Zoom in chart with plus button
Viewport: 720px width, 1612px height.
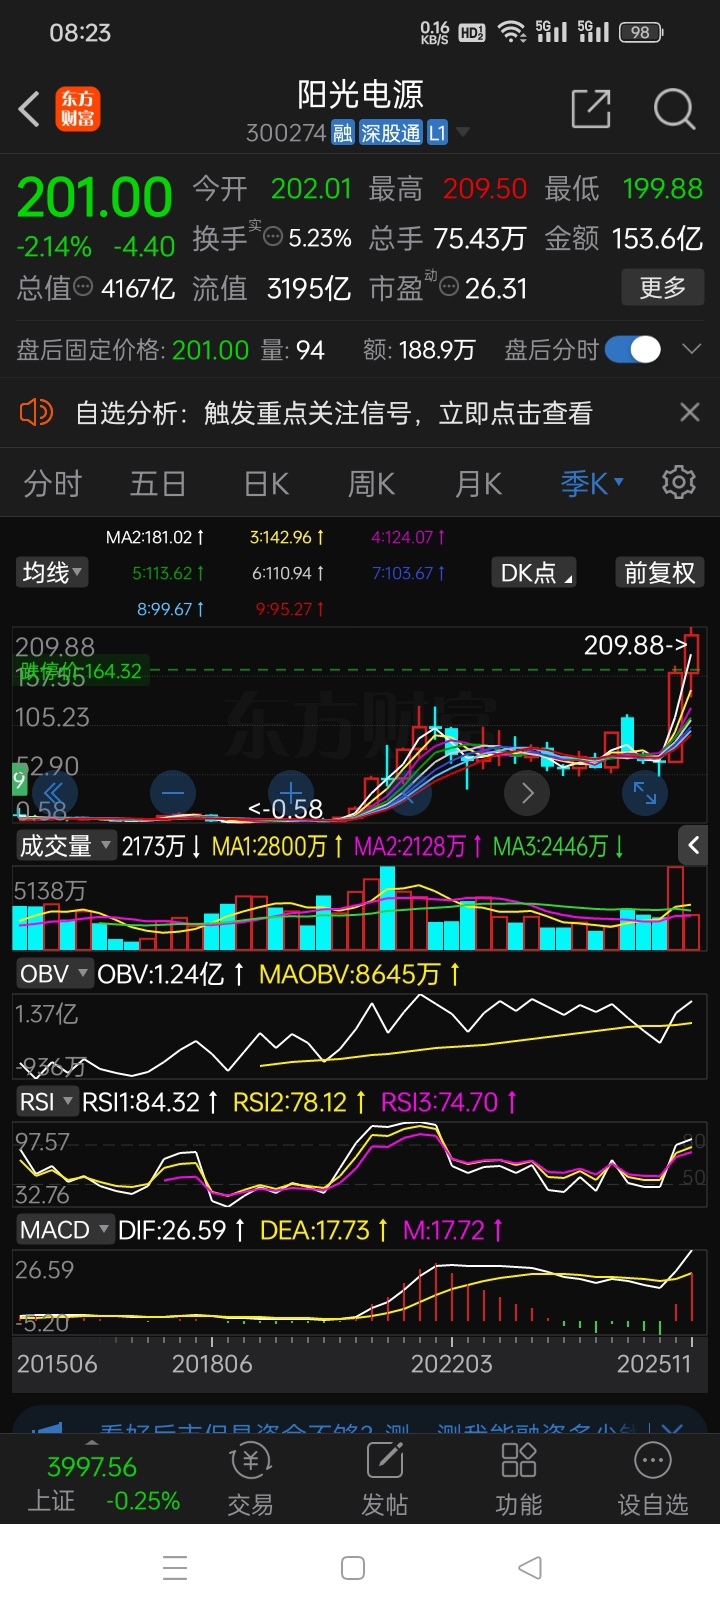(x=291, y=793)
